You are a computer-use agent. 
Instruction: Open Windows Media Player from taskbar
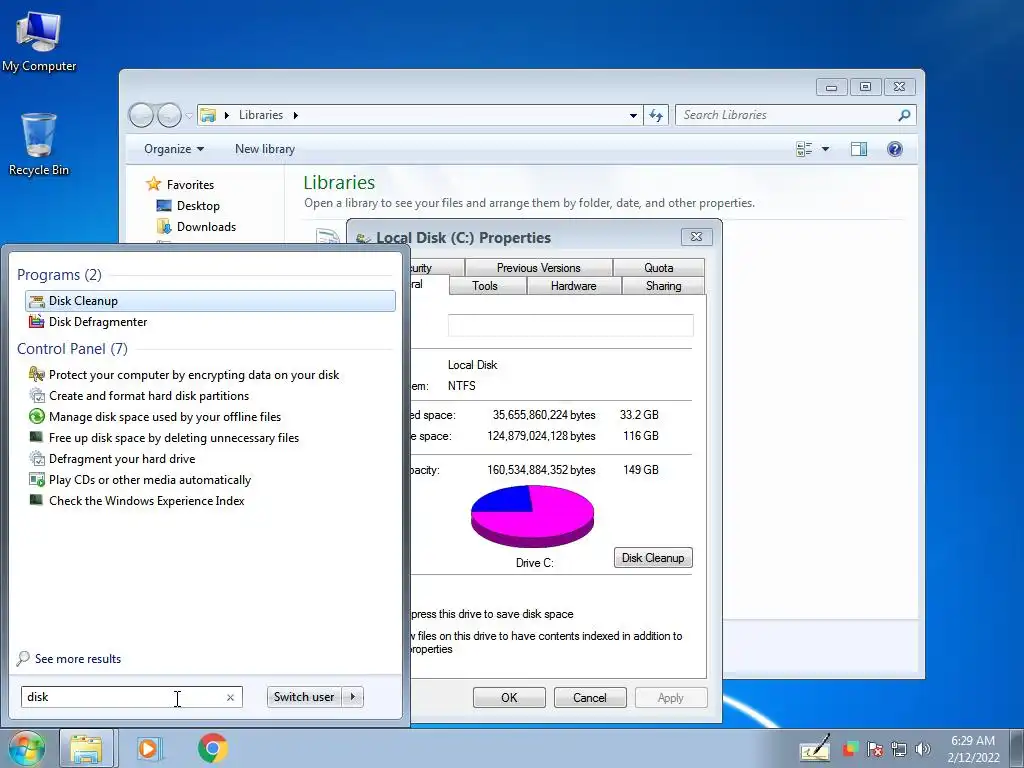pos(148,748)
